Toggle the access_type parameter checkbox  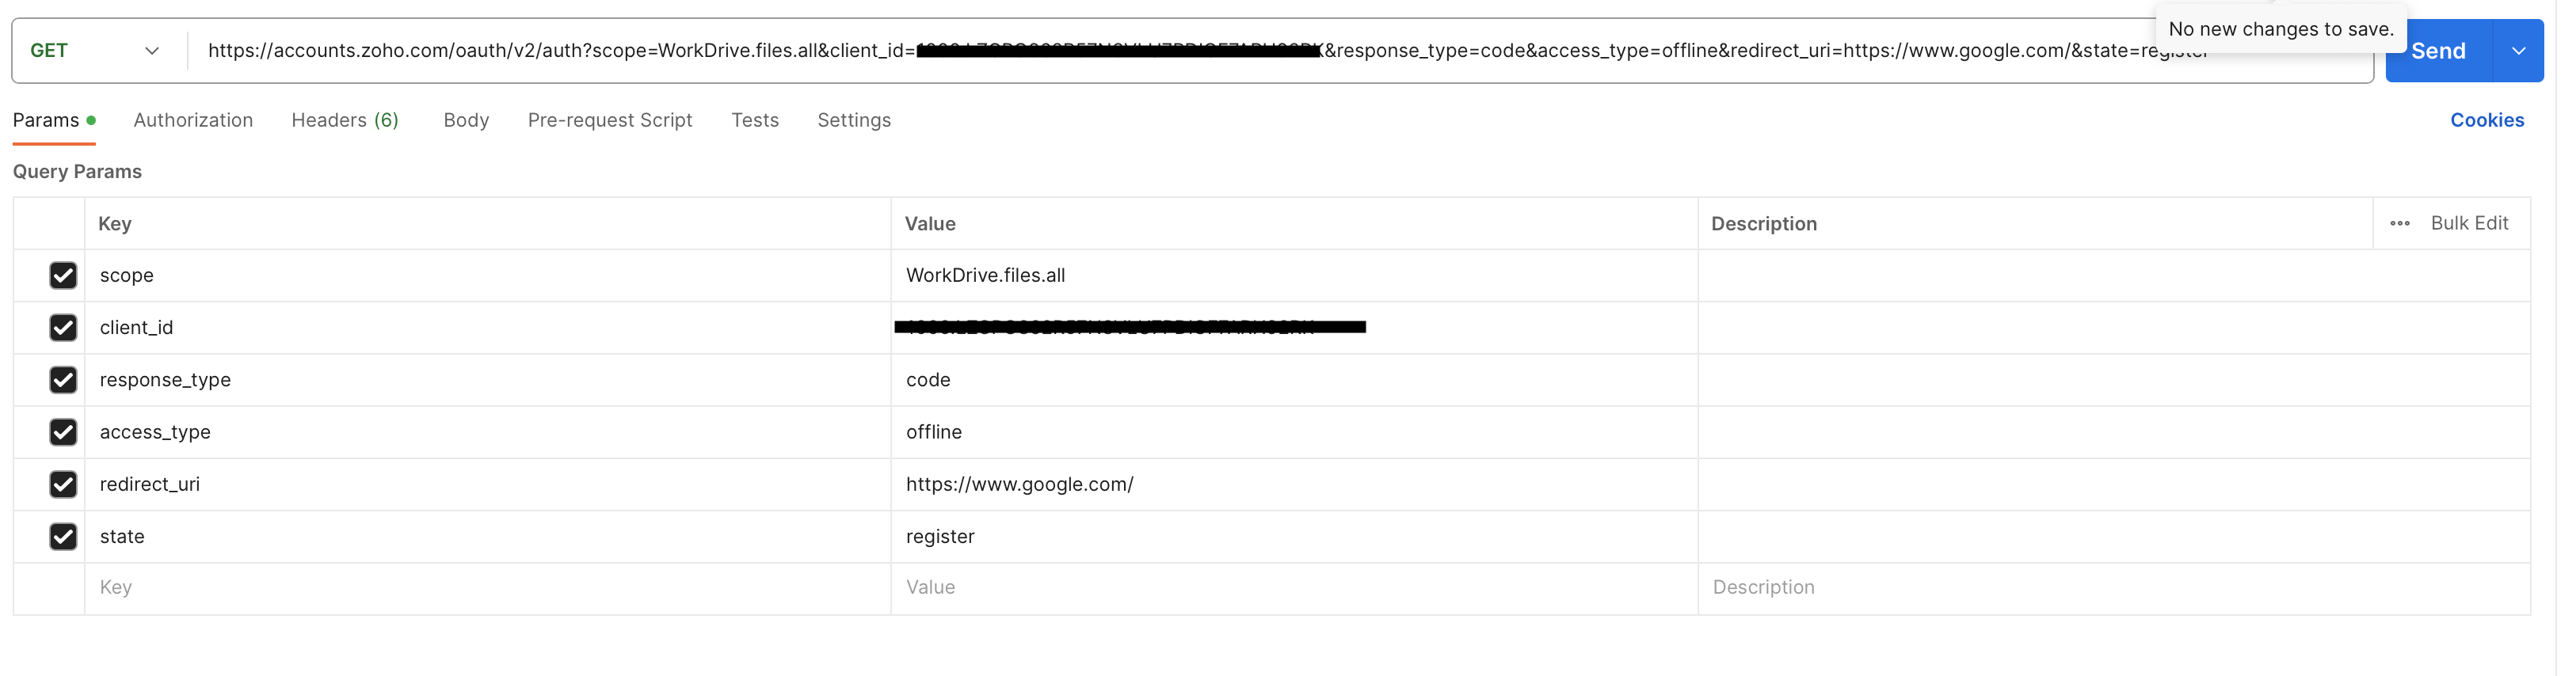pos(63,432)
